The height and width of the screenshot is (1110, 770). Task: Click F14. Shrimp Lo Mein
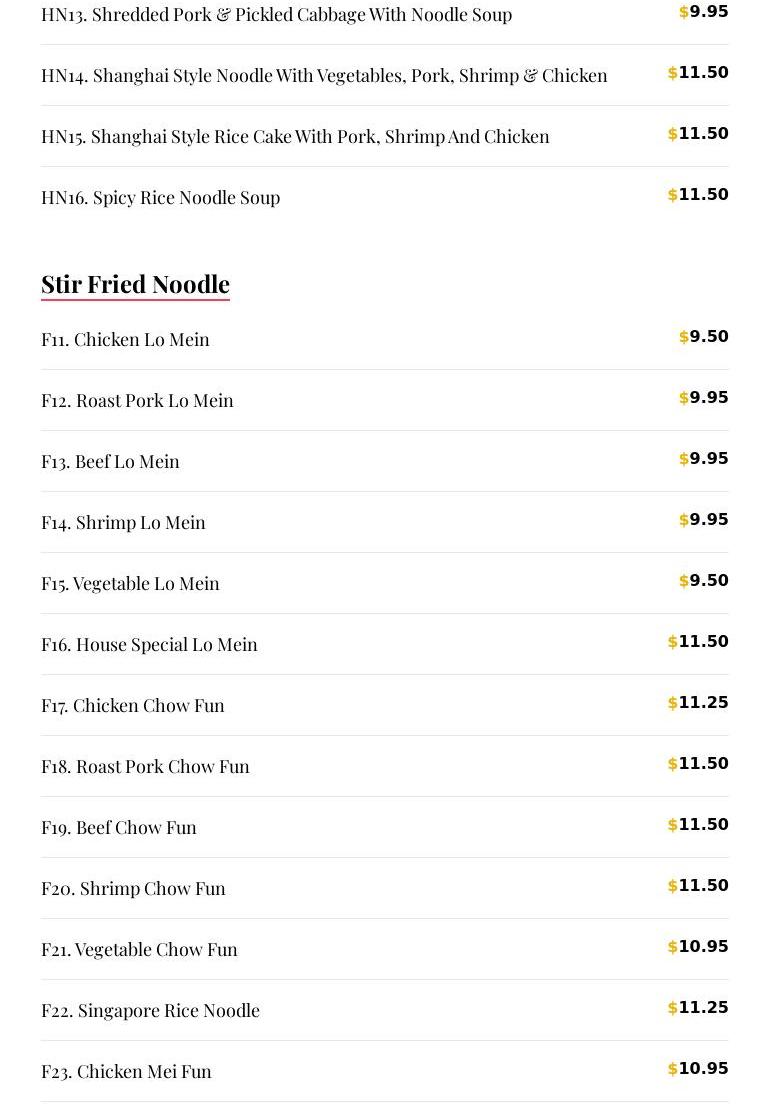(x=124, y=522)
